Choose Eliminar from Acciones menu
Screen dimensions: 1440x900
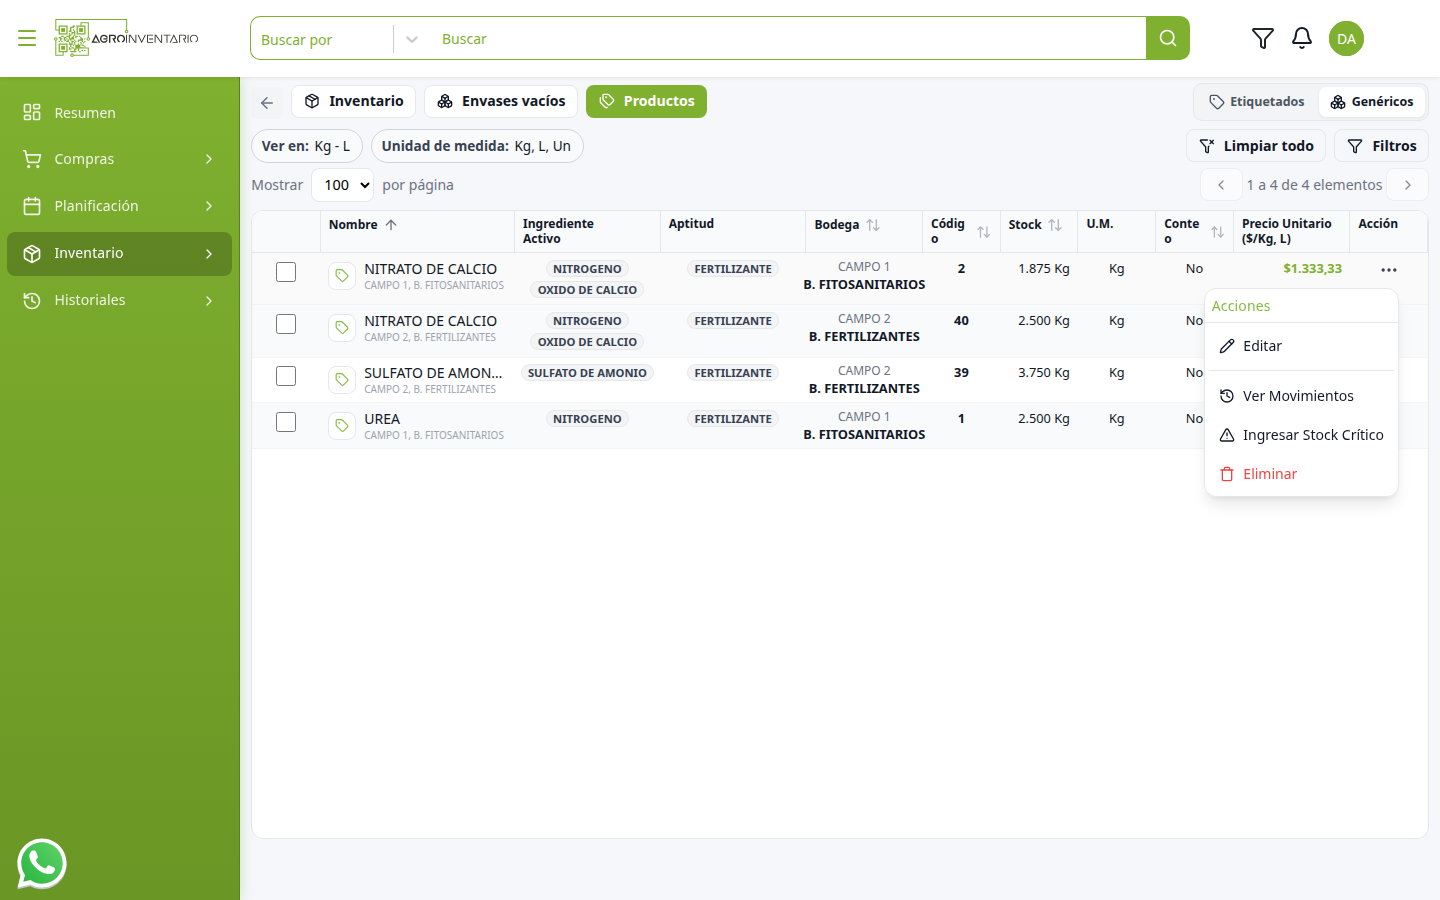1301,474
